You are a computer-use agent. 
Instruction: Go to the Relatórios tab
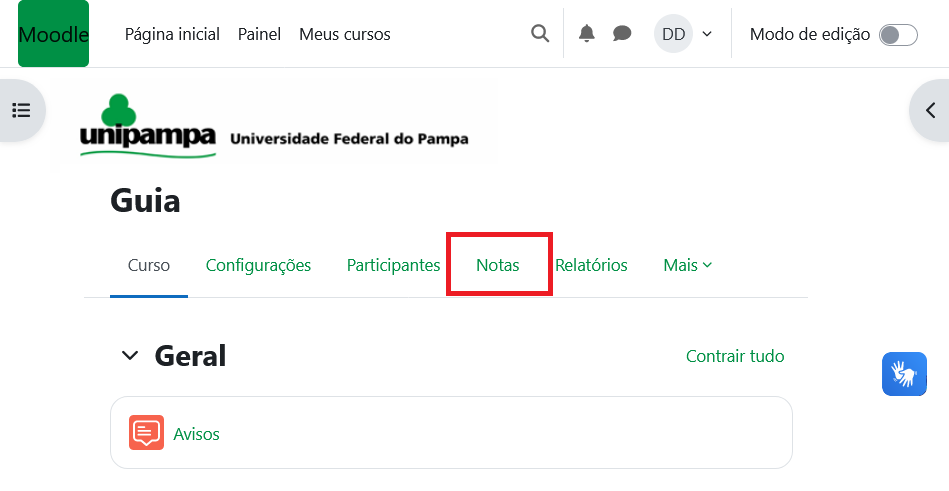[591, 265]
